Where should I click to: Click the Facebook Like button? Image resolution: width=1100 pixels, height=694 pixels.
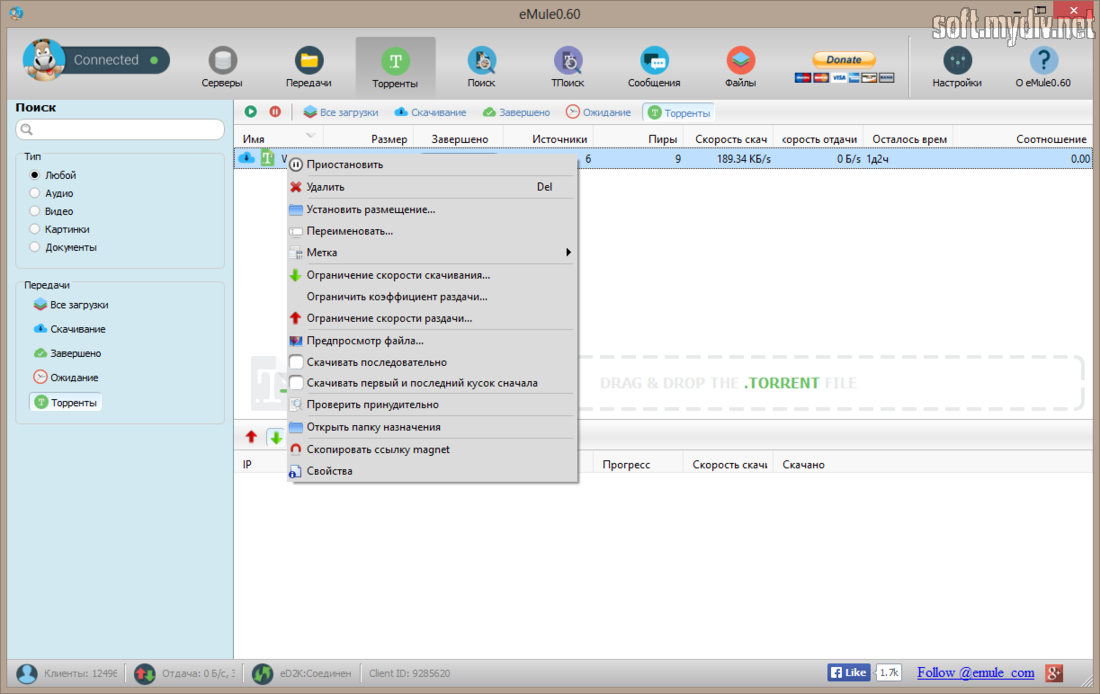coord(848,672)
